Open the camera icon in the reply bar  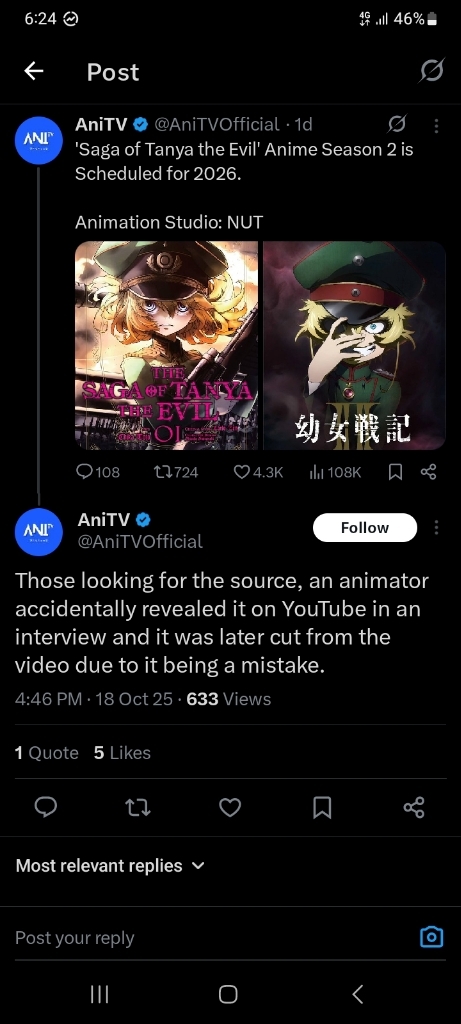[x=431, y=937]
